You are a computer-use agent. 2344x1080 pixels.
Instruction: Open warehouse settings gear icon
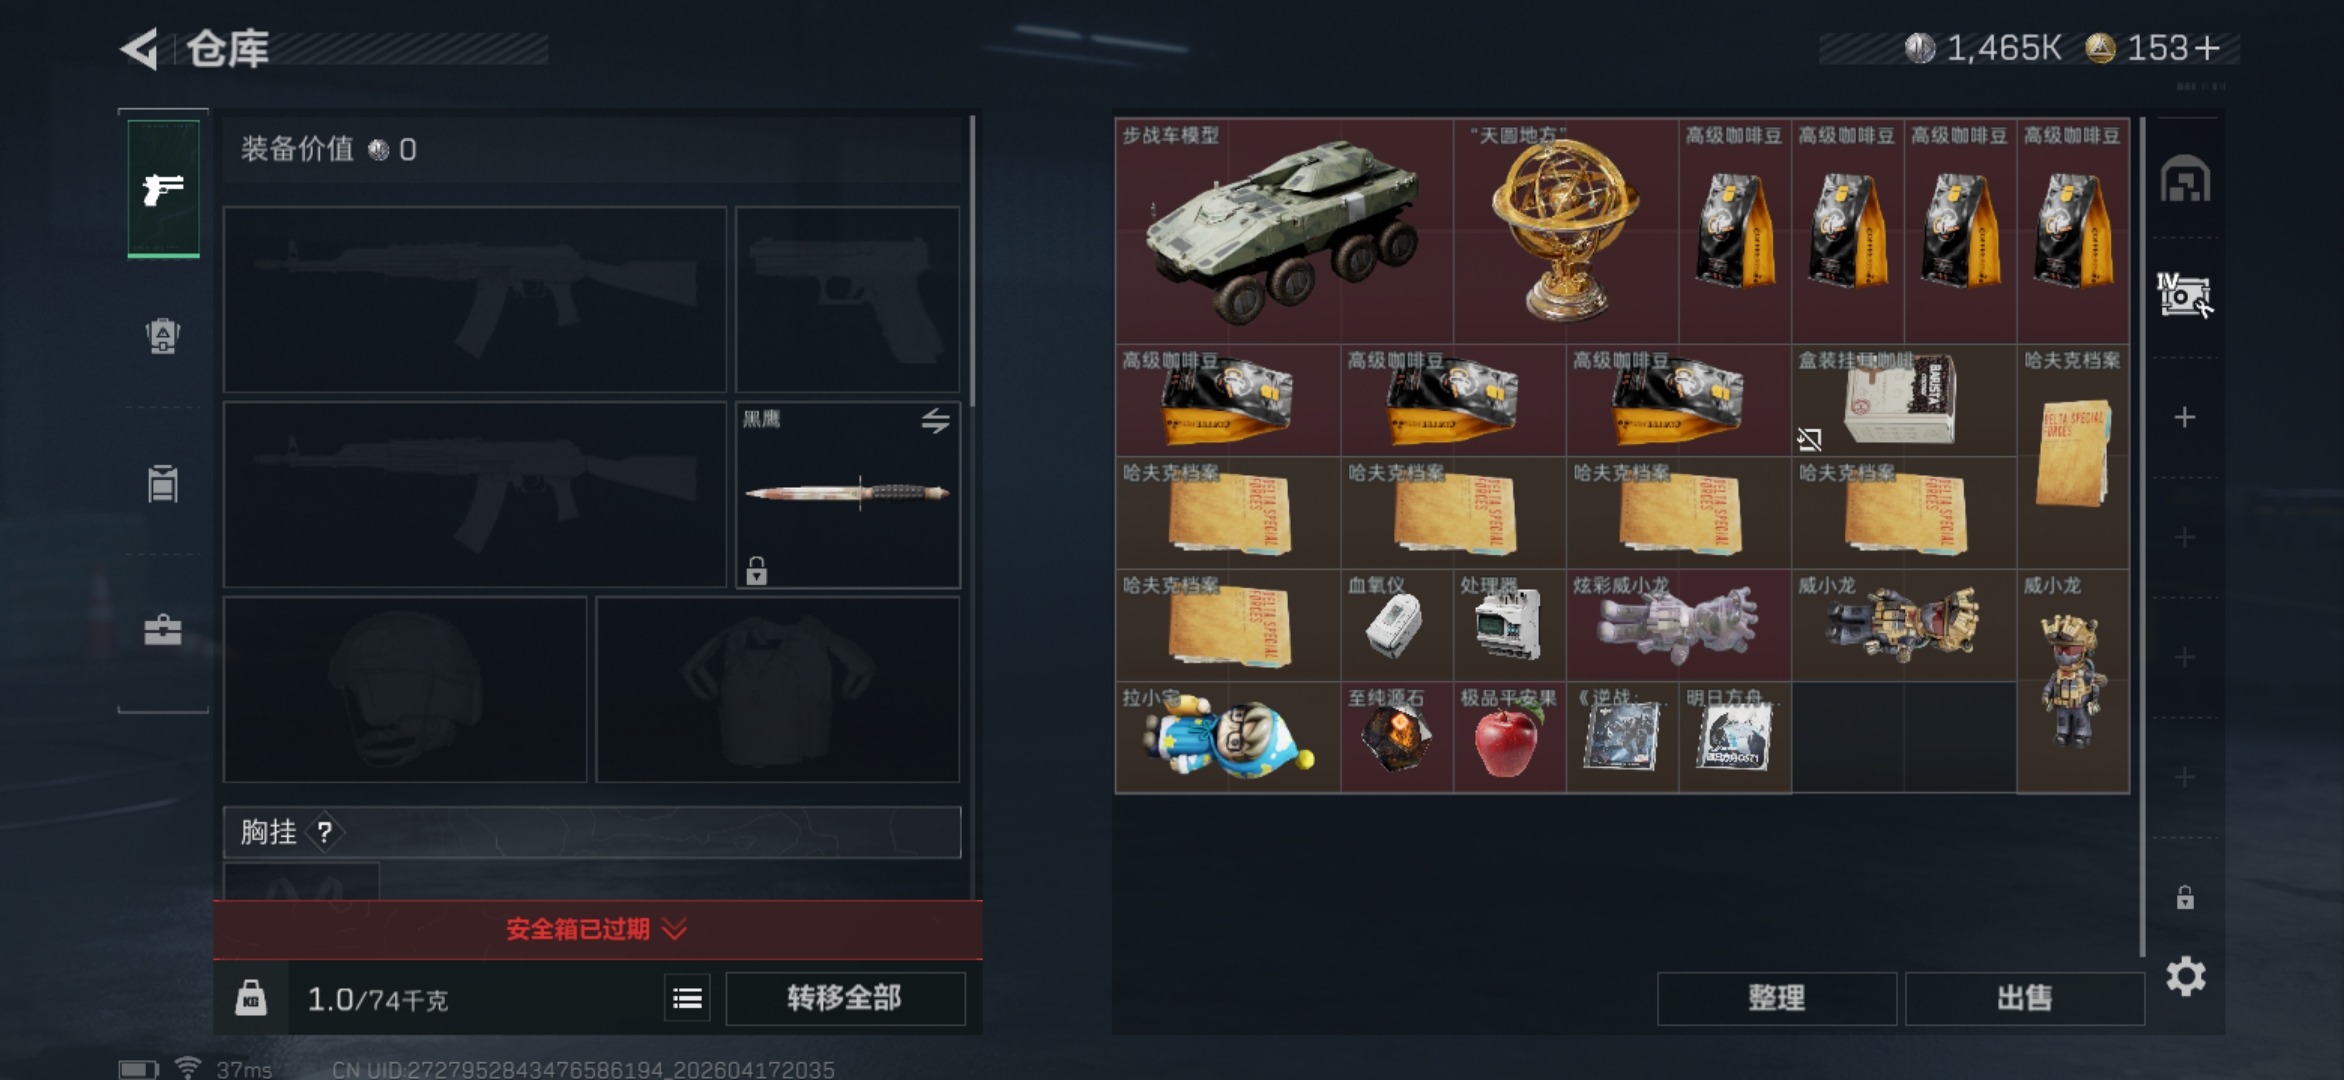(x=2186, y=976)
